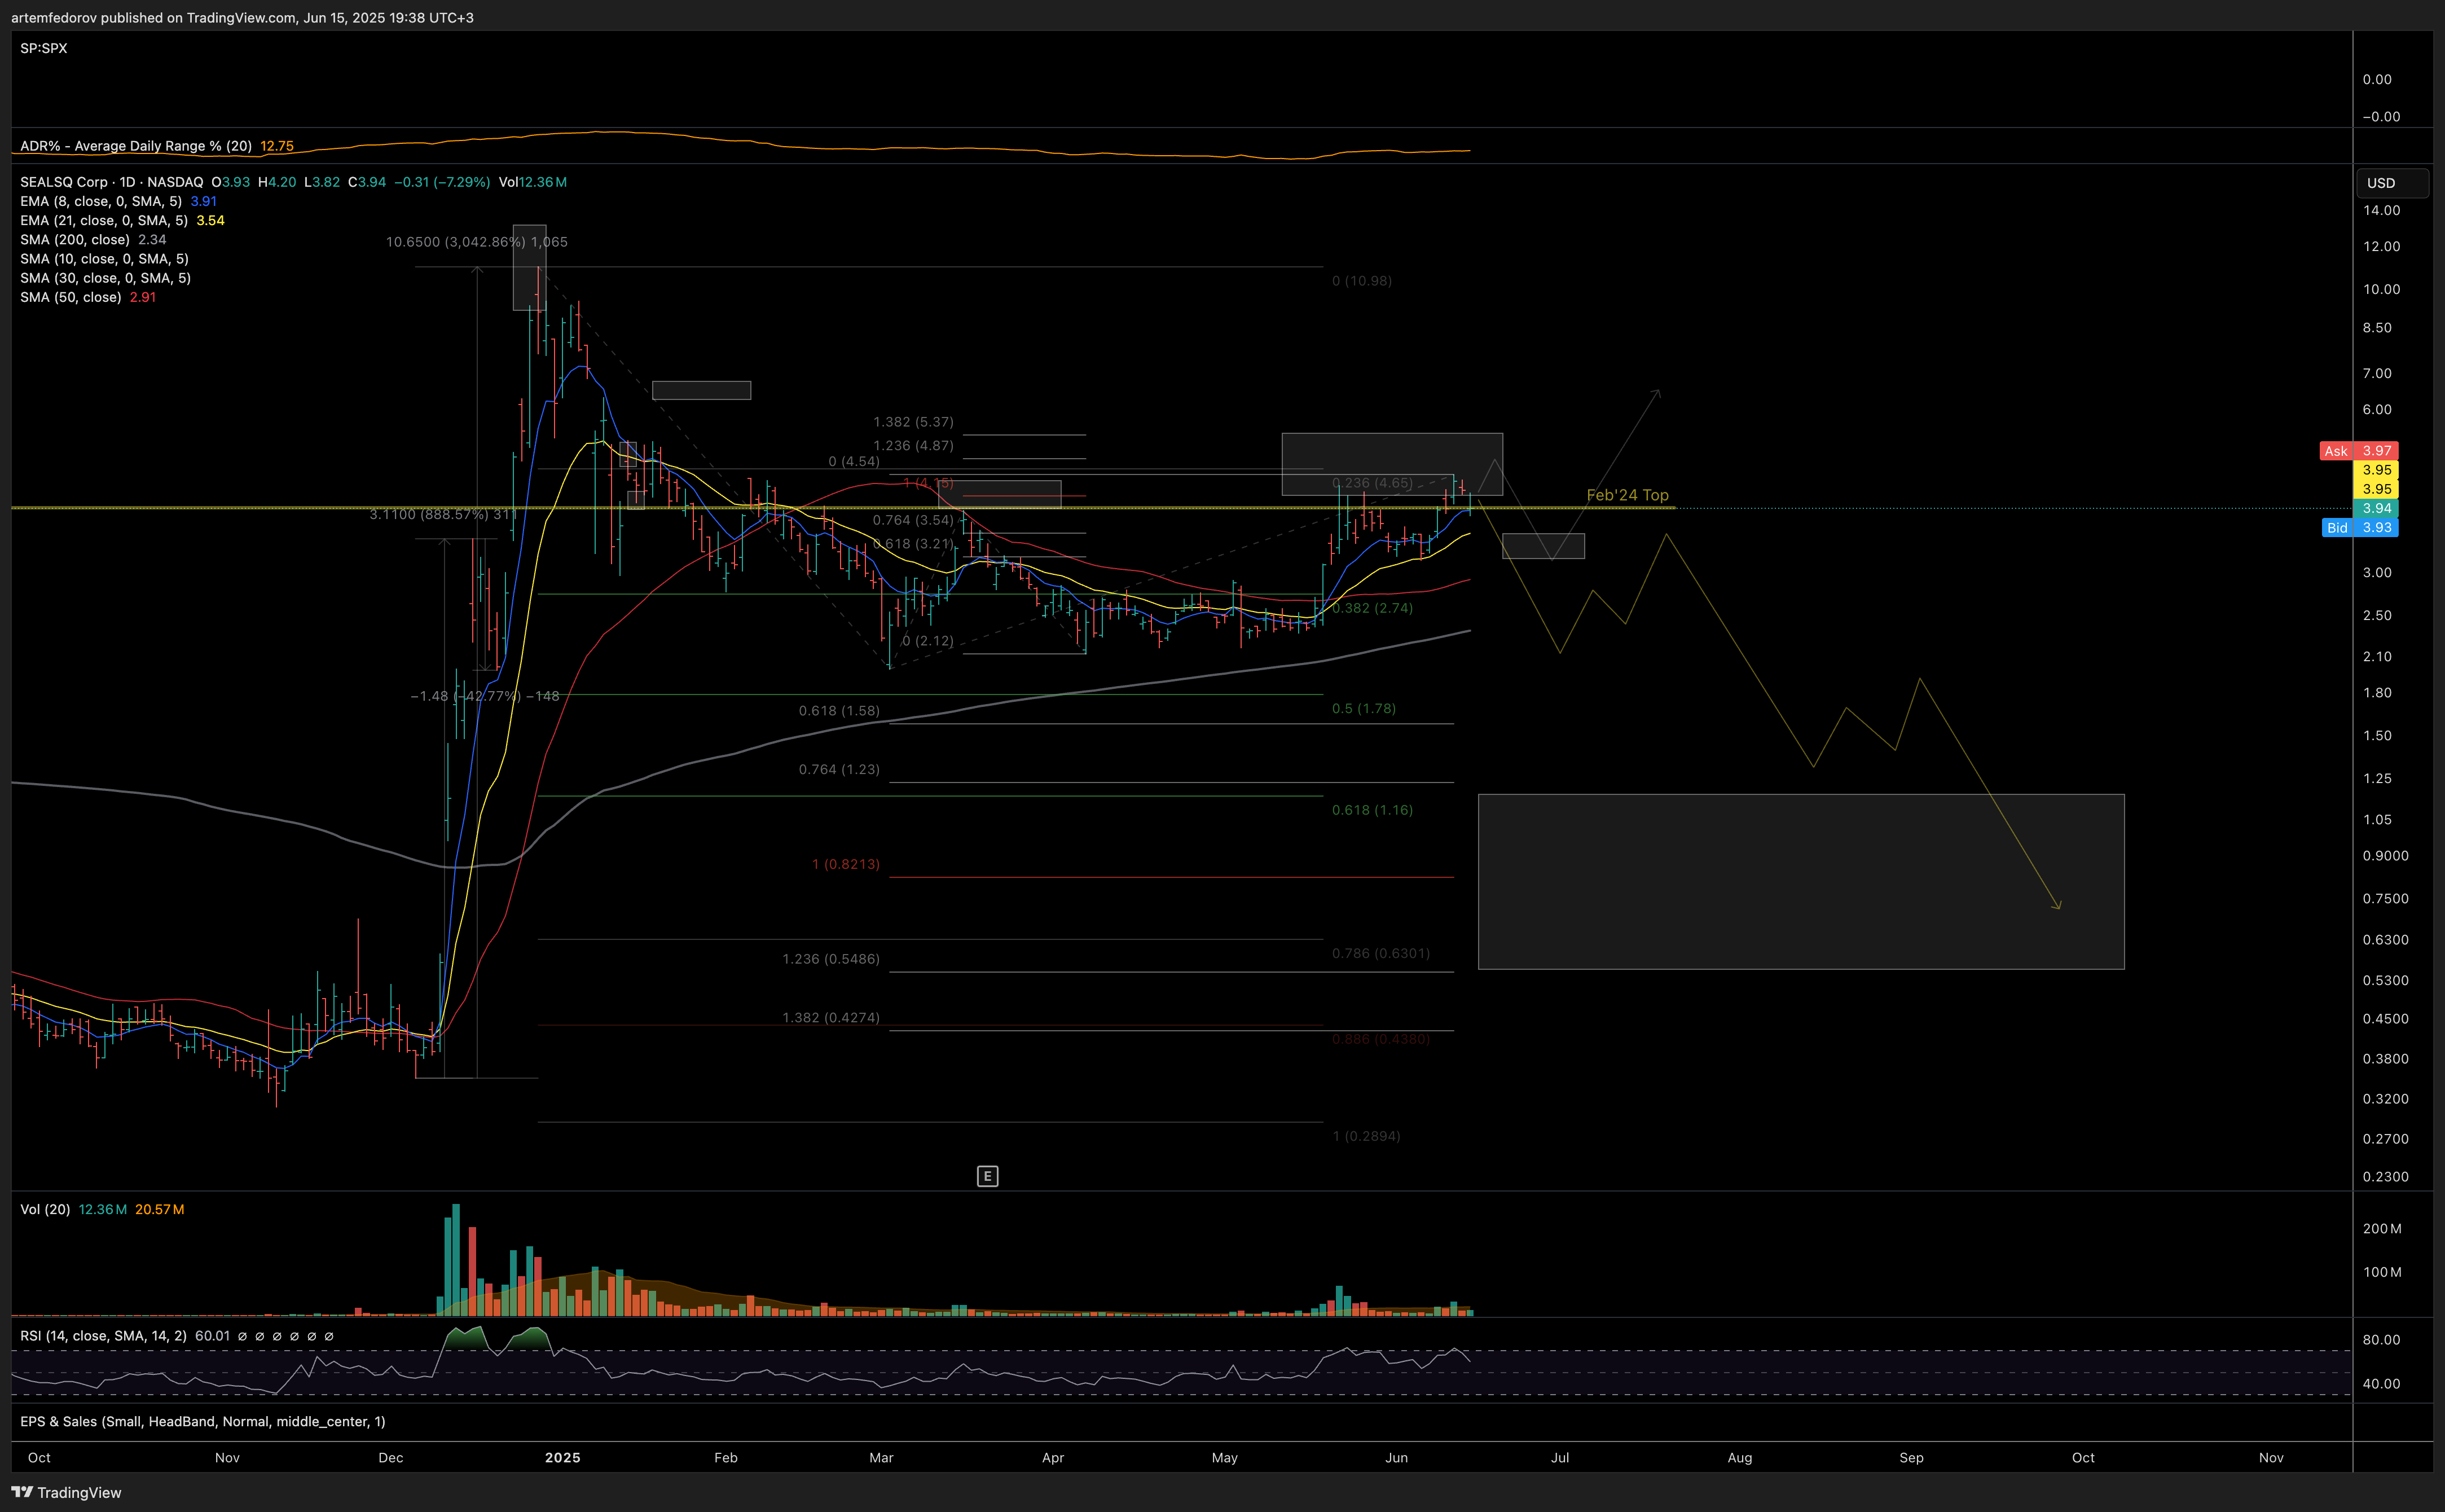Select the SMA (50, close) legend row
Viewport: 2445px width, 1512px height.
(88, 297)
